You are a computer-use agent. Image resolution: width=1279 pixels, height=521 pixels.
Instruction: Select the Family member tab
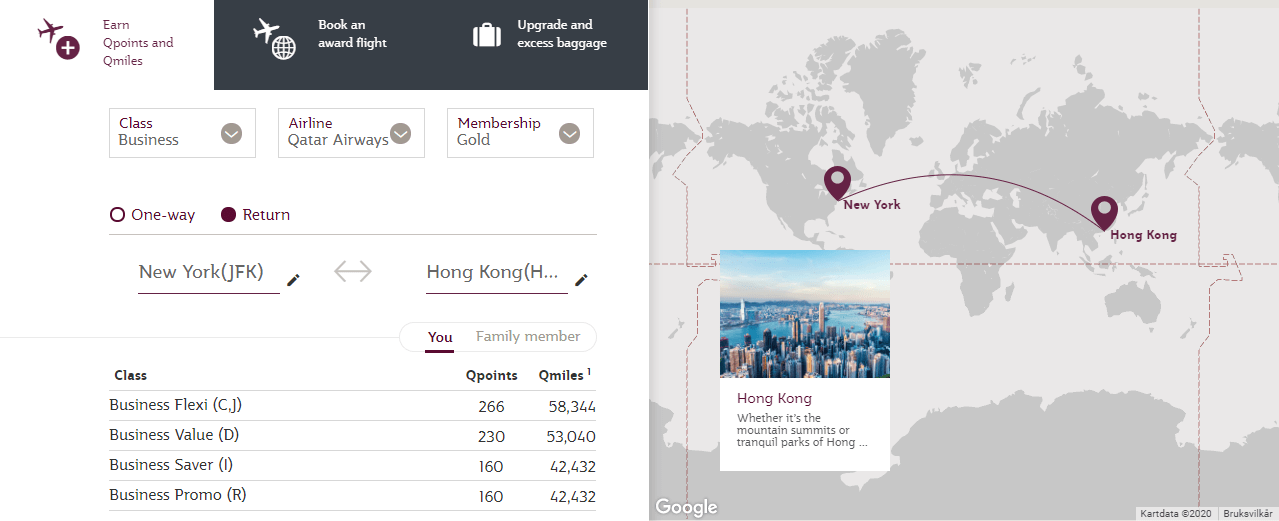(528, 336)
